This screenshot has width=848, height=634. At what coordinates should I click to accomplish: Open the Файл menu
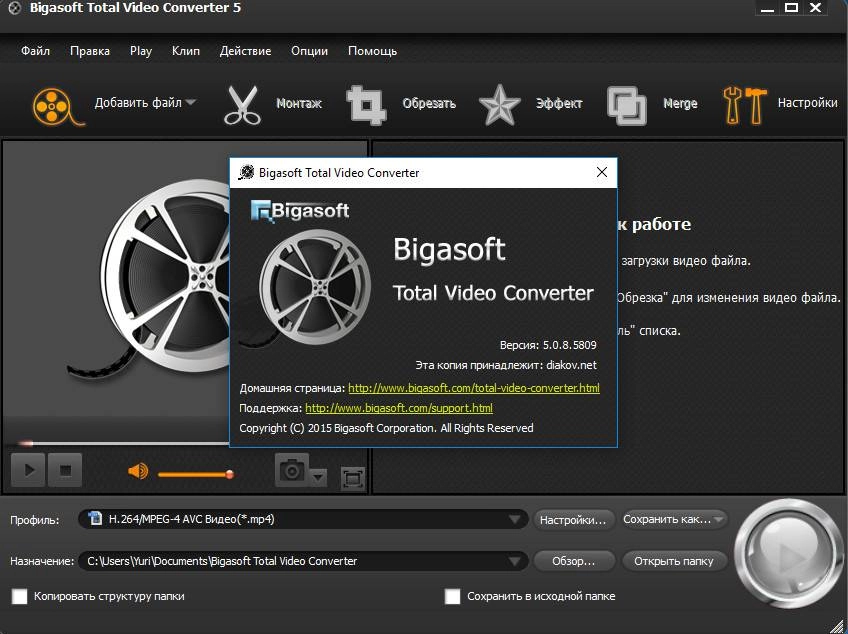pyautogui.click(x=35, y=51)
